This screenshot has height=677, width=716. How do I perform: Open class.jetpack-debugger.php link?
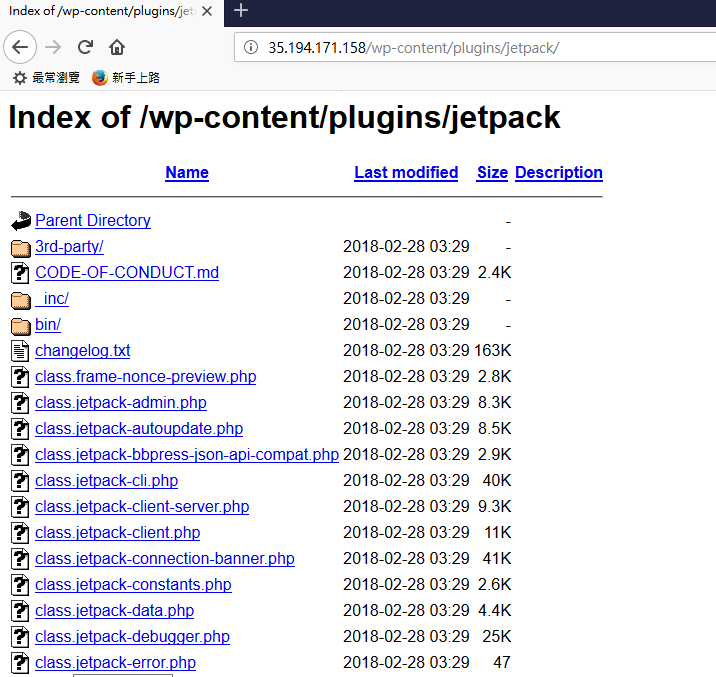(x=132, y=637)
